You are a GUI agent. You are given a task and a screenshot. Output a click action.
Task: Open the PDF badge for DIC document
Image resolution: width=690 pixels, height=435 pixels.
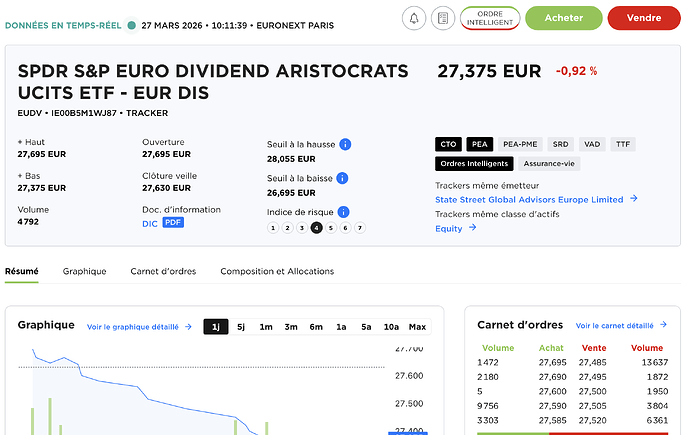pyautogui.click(x=173, y=223)
